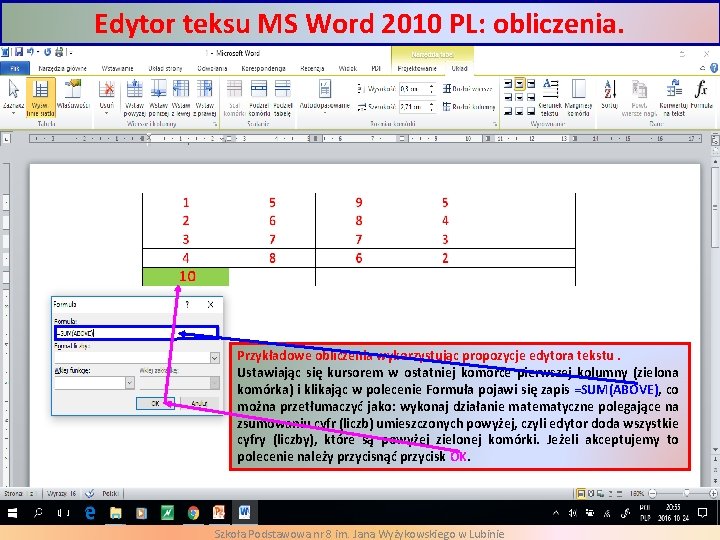Viewport: 720px width, 540px height.
Task: Select align center cell alignment
Action: [x=519, y=97]
